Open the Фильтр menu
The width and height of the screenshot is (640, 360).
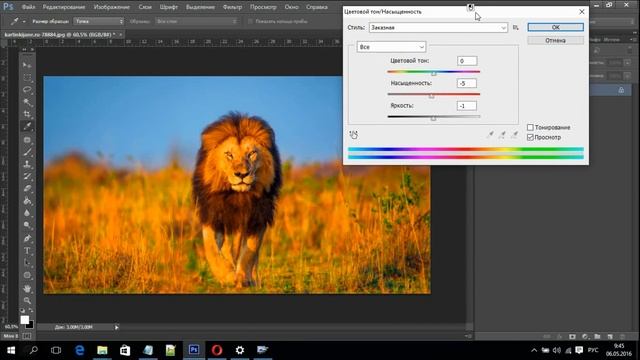[x=232, y=7]
